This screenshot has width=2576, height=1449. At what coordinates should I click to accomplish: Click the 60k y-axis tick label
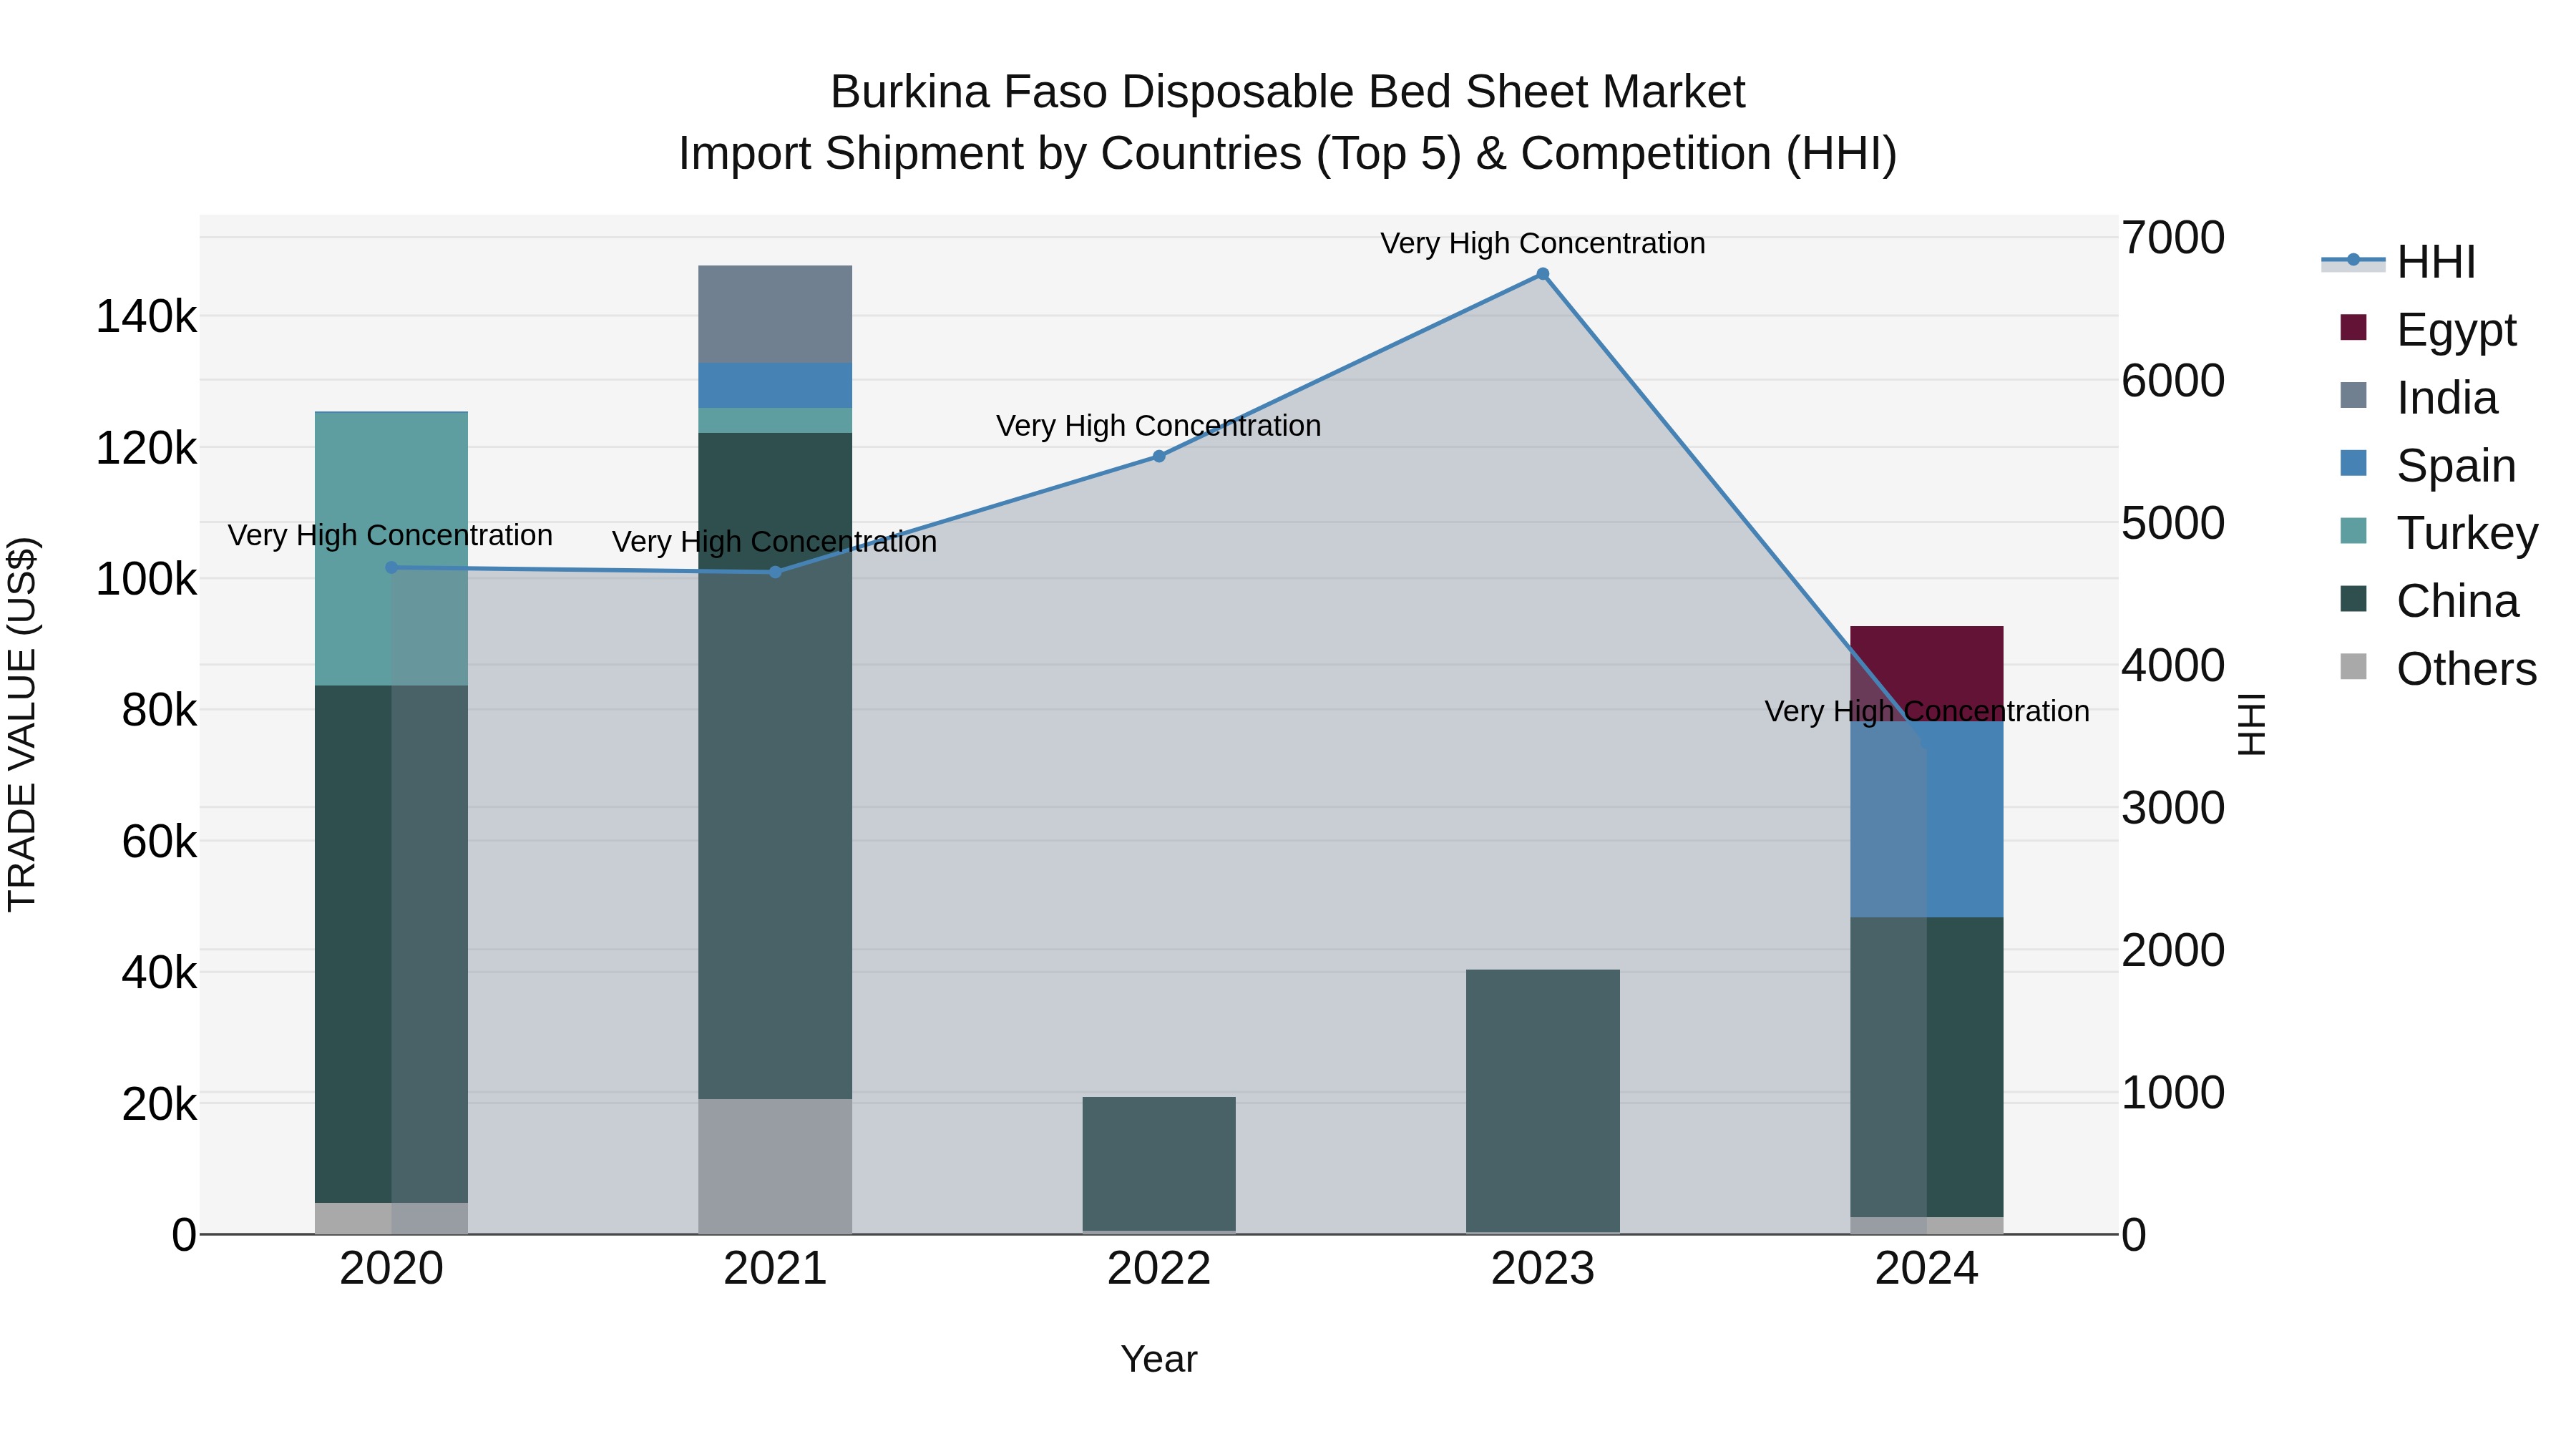click(160, 842)
